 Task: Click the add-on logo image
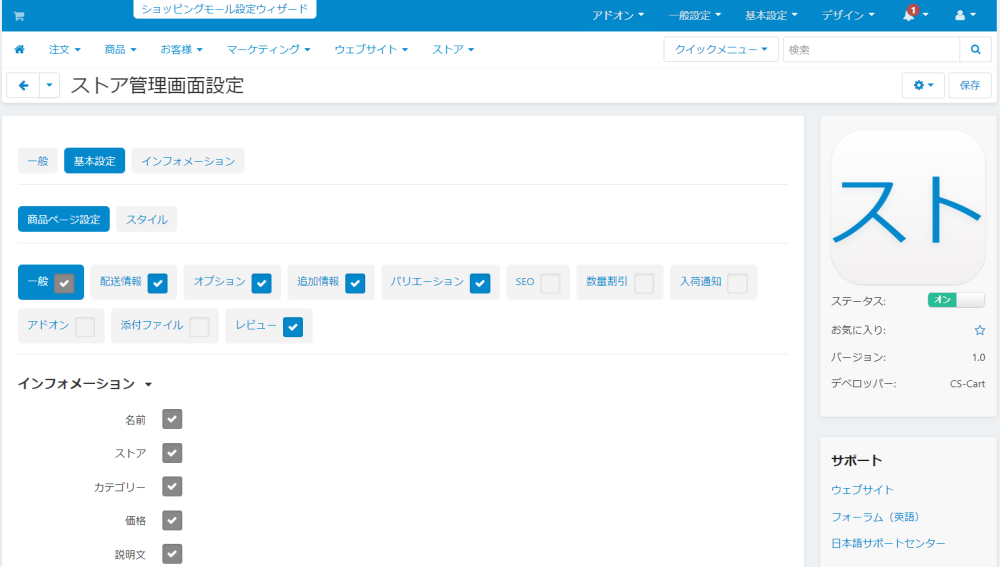pyautogui.click(x=908, y=208)
